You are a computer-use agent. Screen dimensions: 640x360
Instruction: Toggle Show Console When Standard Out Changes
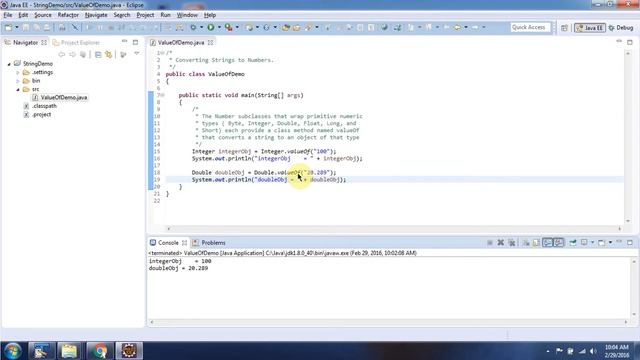coord(547,242)
